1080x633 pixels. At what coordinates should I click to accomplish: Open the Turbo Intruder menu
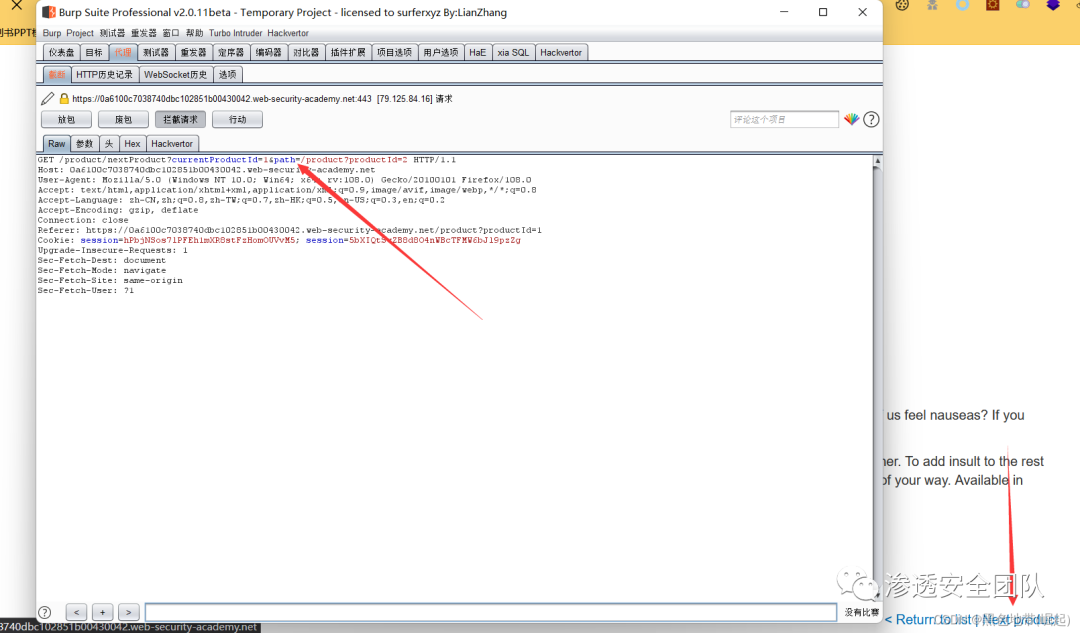[x=236, y=33]
